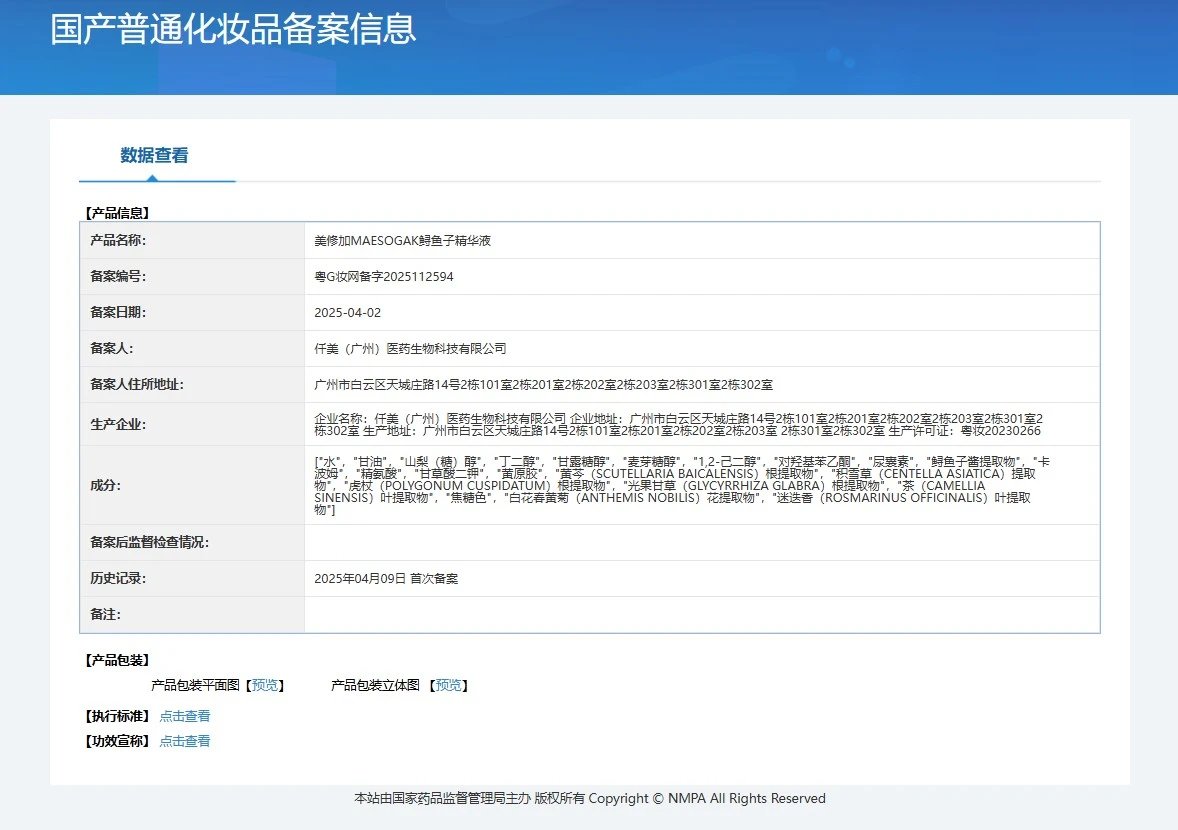Click the history record 2025年04月09日 首次备案
Screen dimensions: 1178x830
coord(386,578)
